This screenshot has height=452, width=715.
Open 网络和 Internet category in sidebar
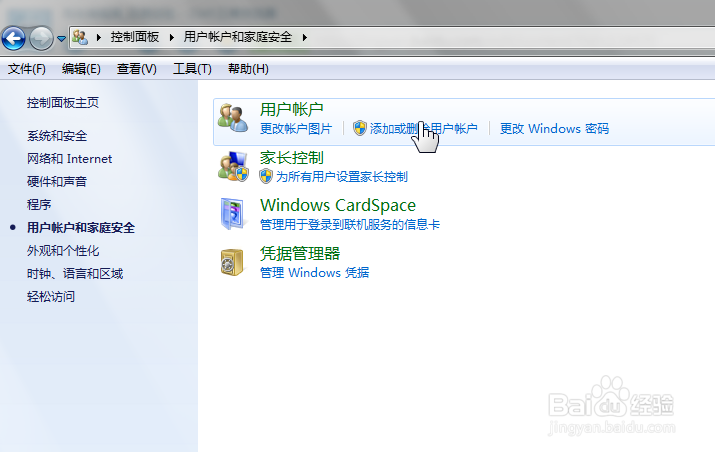[x=69, y=159]
